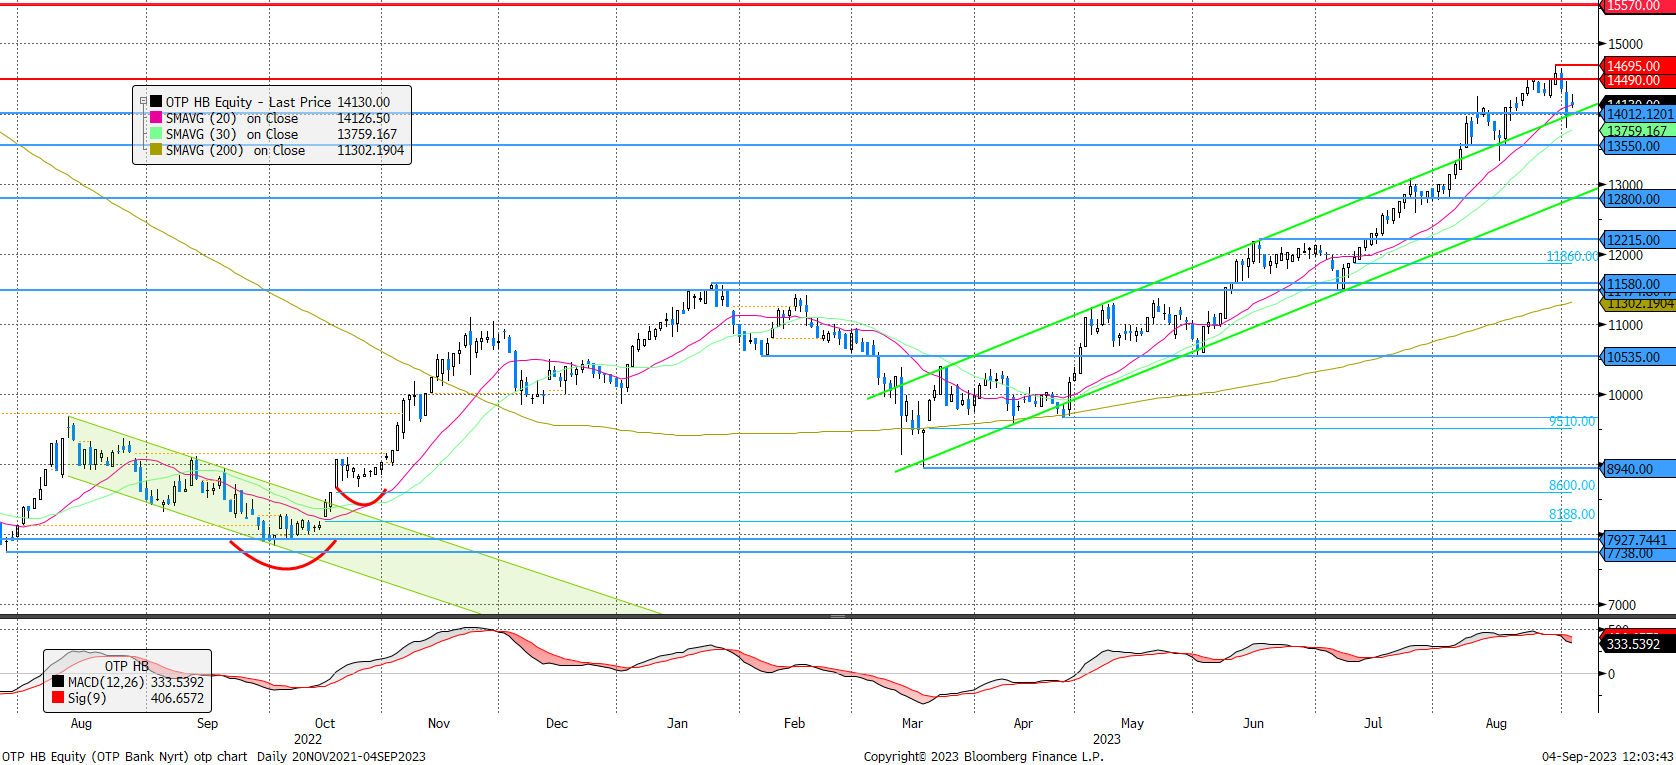Viewport: 1676px width, 765px height.
Task: Click the 15570.00 red price label
Action: pos(1637,6)
